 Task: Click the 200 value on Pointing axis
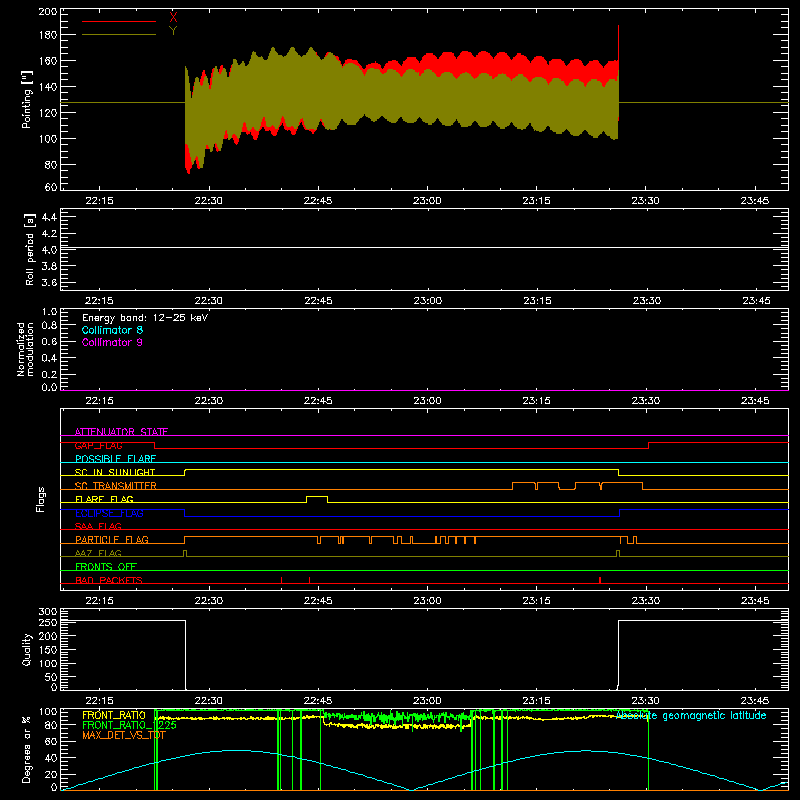[47, 11]
